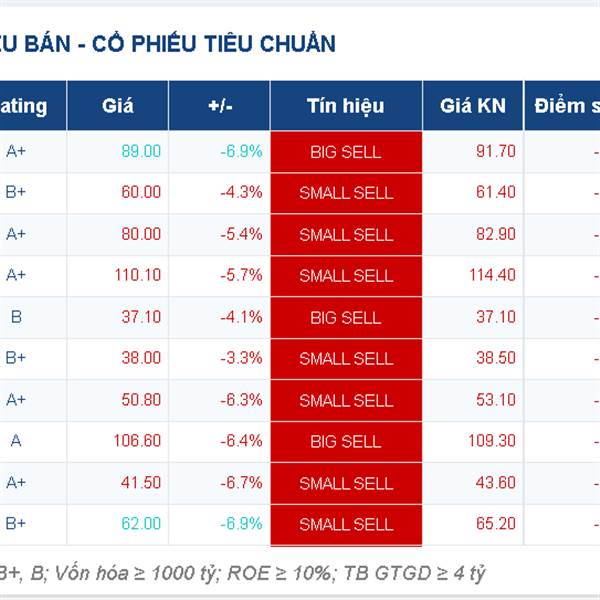600x600 pixels.
Task: Open BIG SELL signal for 37.10 row
Action: (346, 318)
